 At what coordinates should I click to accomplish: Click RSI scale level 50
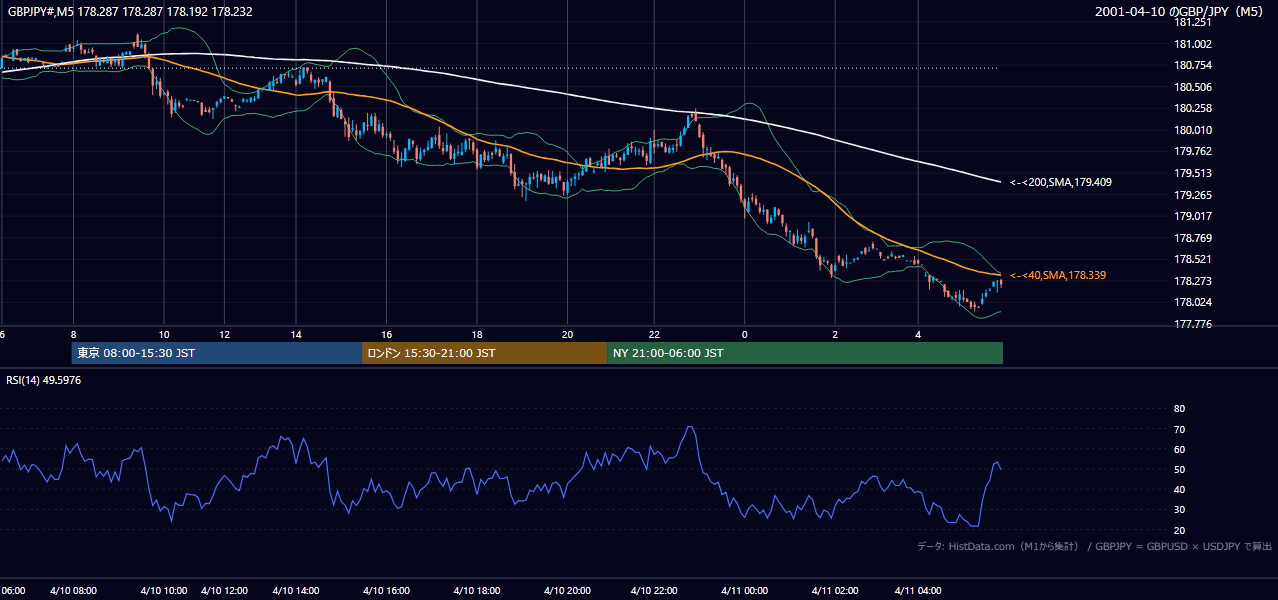(1179, 469)
